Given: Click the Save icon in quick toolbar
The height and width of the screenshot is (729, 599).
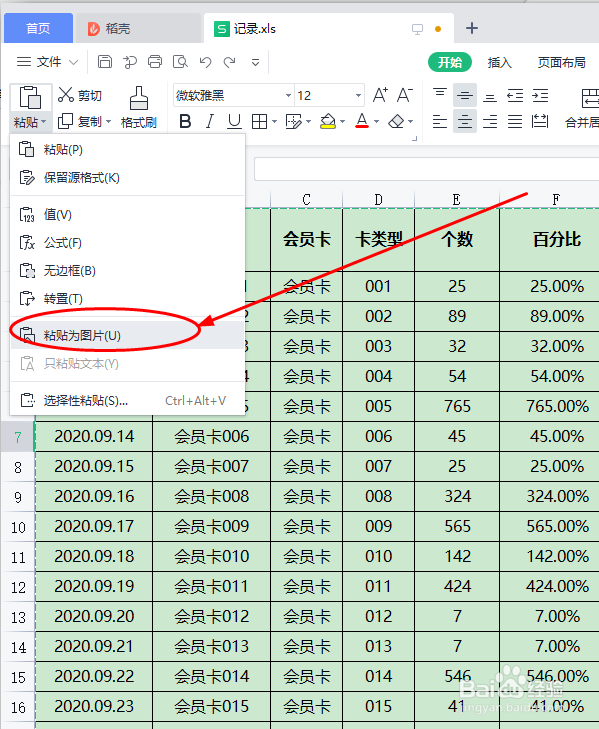Looking at the screenshot, I should (105, 62).
